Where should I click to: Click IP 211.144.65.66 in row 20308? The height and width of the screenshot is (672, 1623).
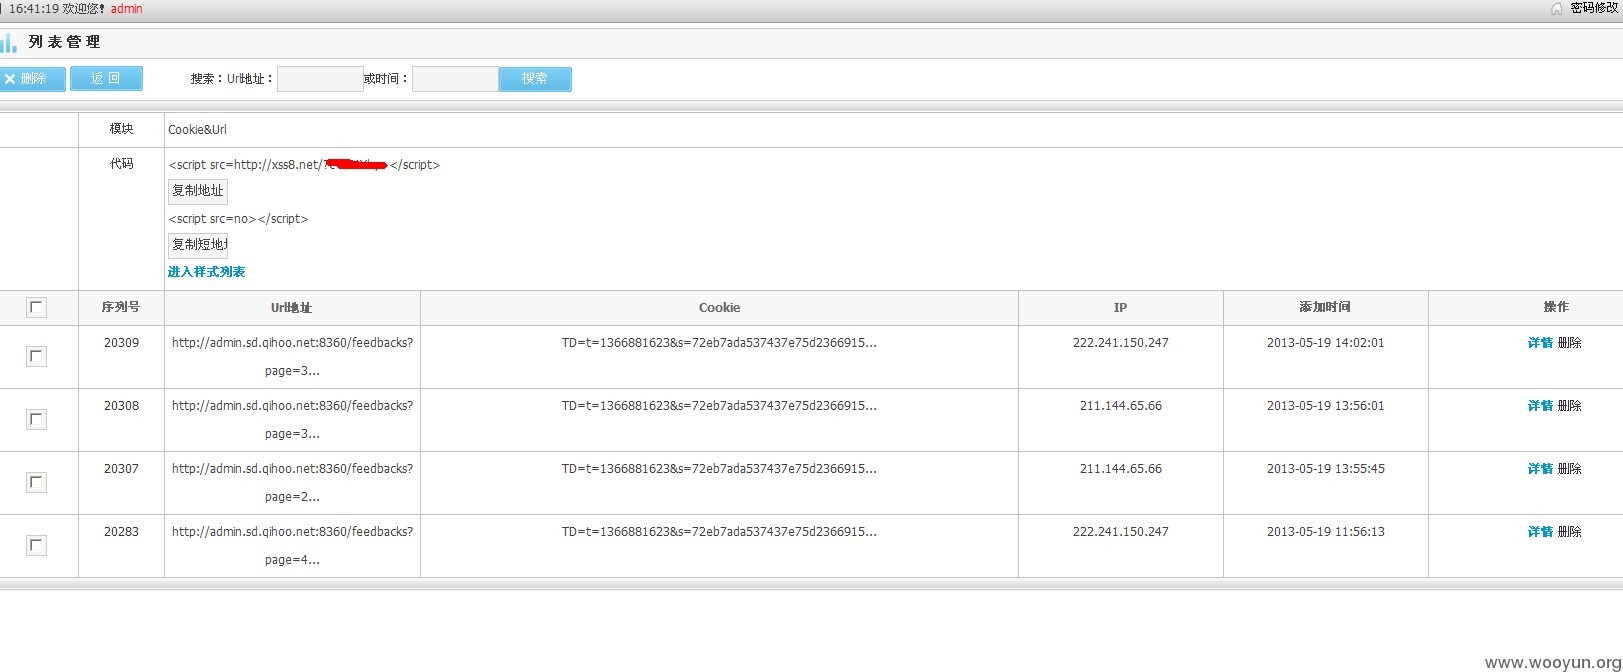click(x=1120, y=406)
